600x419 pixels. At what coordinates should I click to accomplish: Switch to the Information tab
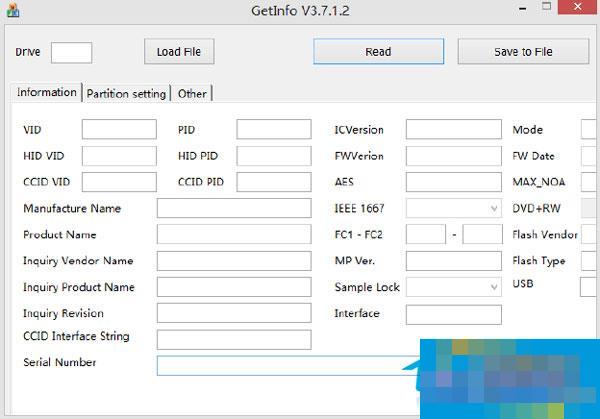[x=47, y=92]
